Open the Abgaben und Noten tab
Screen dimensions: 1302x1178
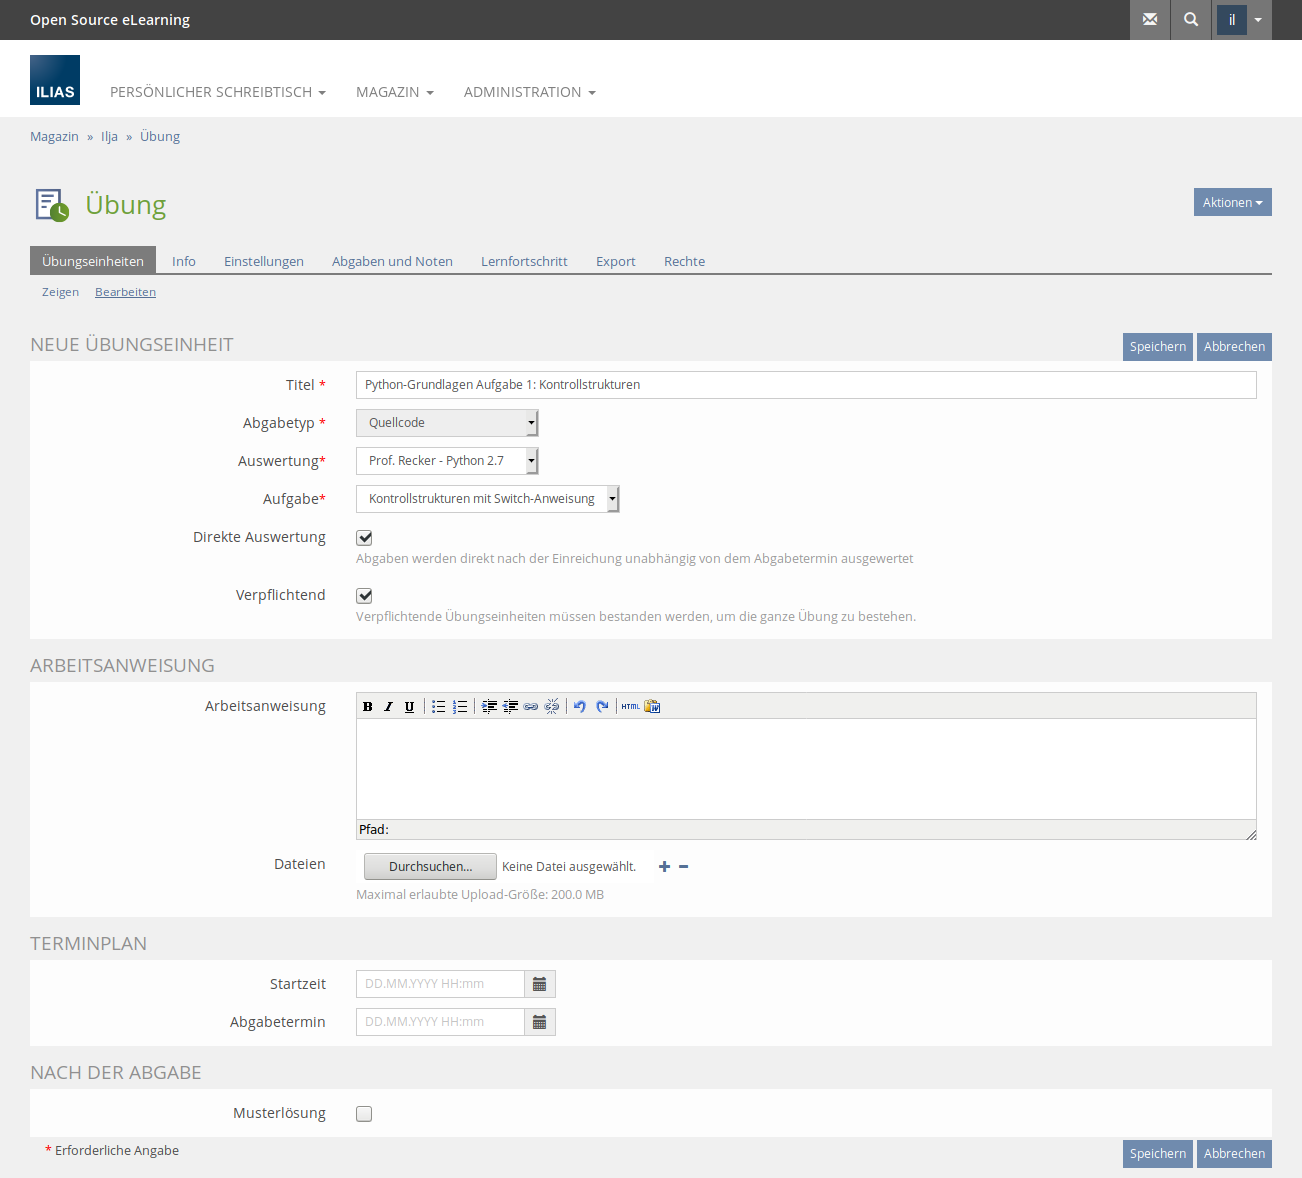point(392,261)
